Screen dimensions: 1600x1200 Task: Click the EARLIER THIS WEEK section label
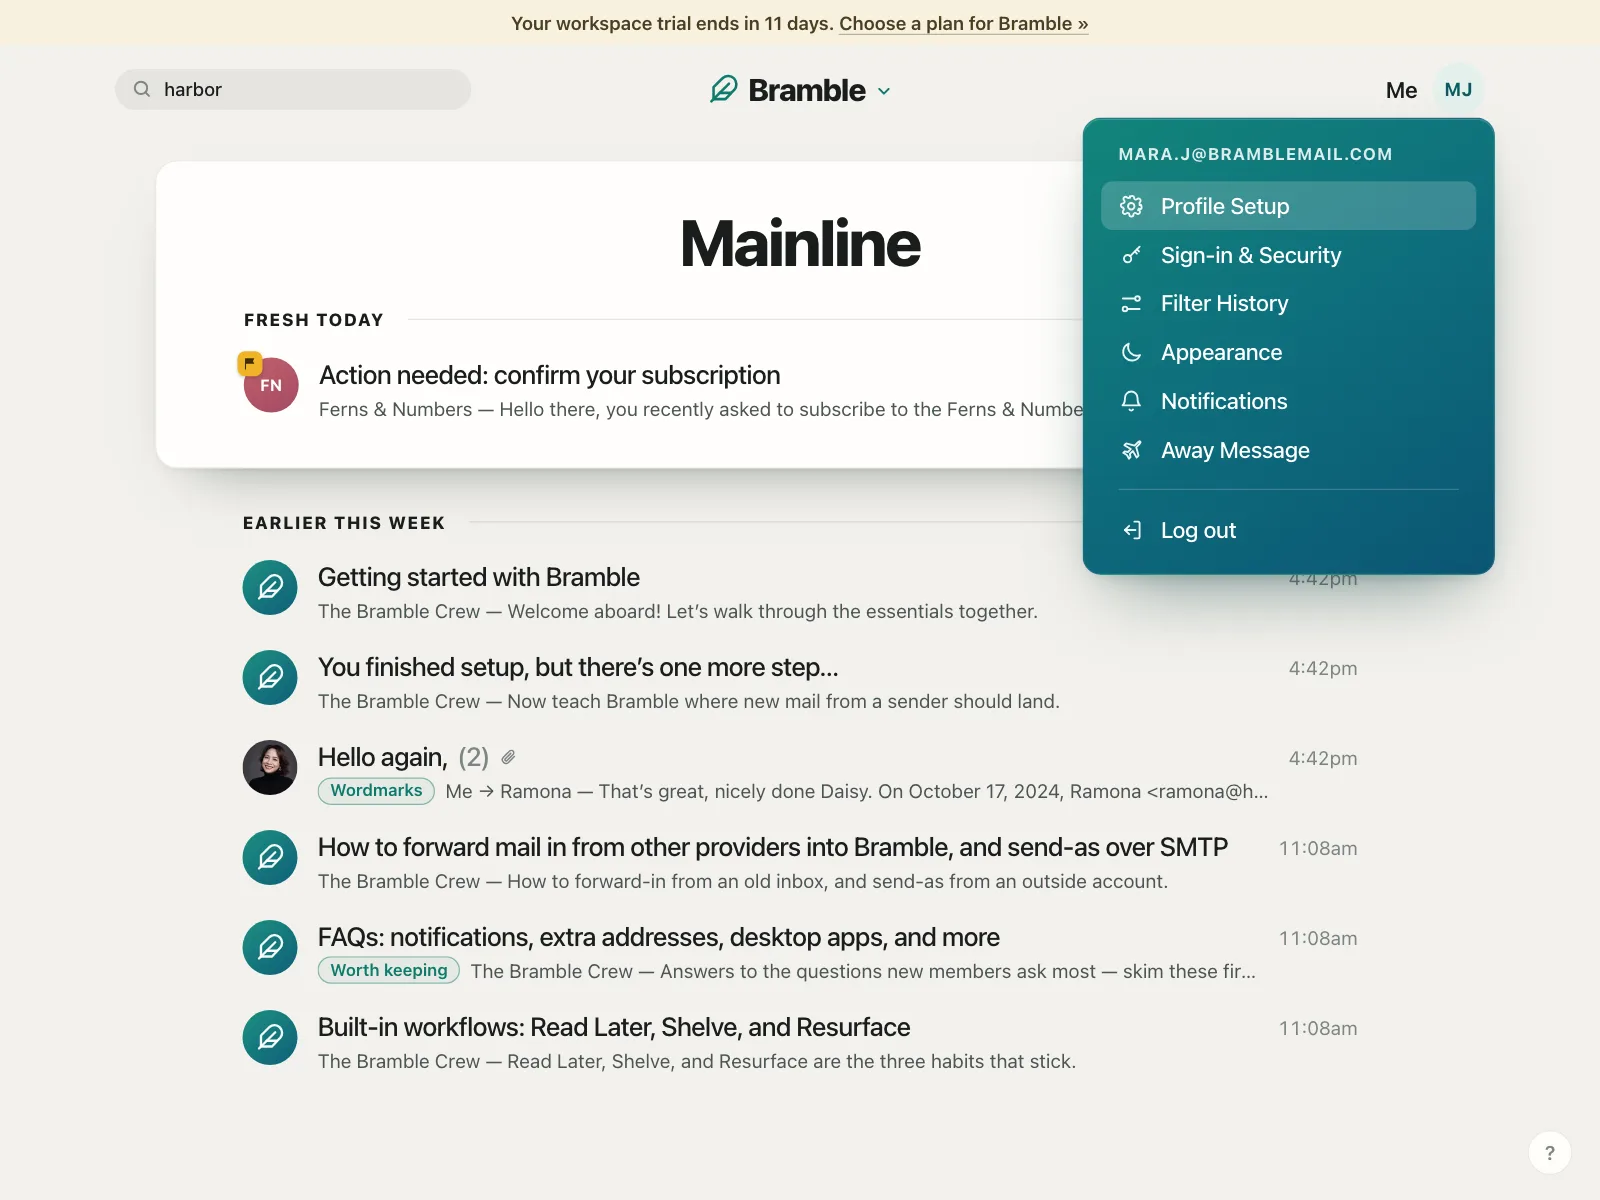coord(344,523)
